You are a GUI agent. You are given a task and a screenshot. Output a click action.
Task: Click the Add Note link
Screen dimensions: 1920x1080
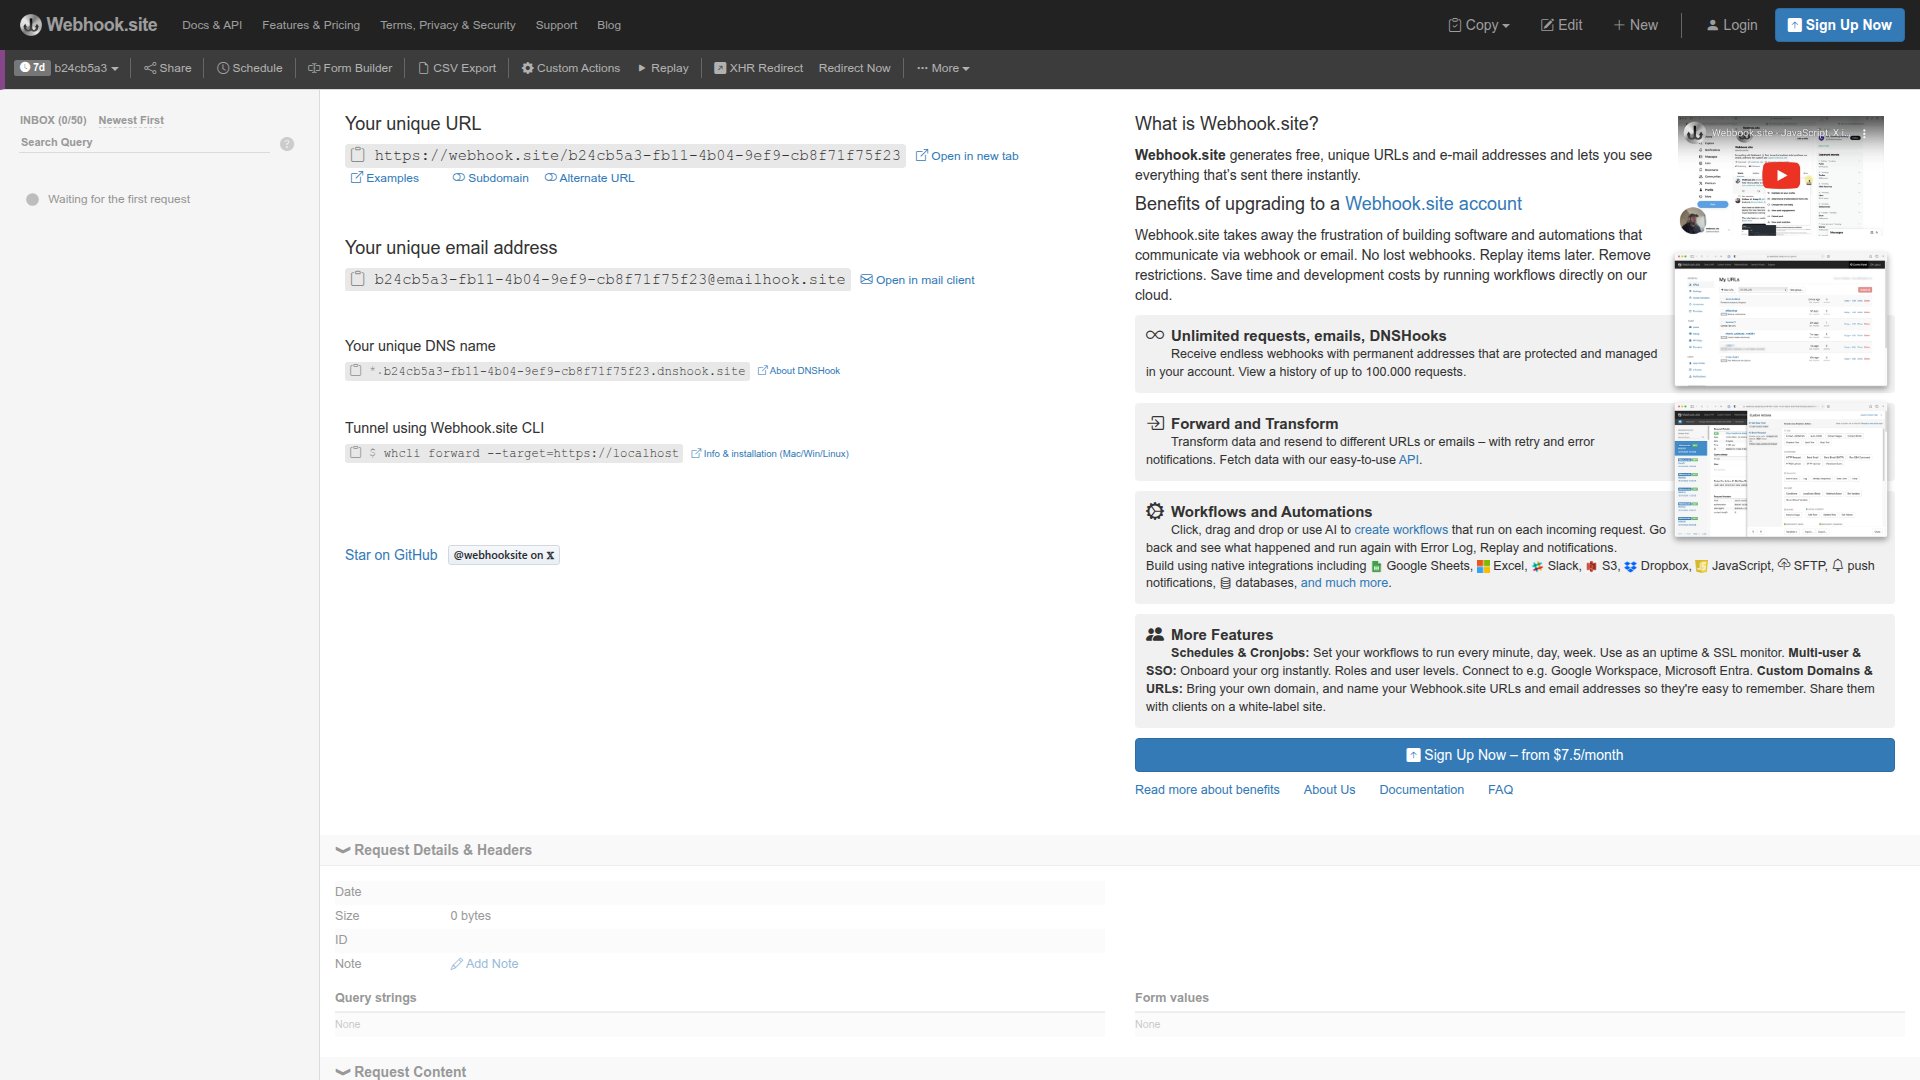tap(485, 964)
